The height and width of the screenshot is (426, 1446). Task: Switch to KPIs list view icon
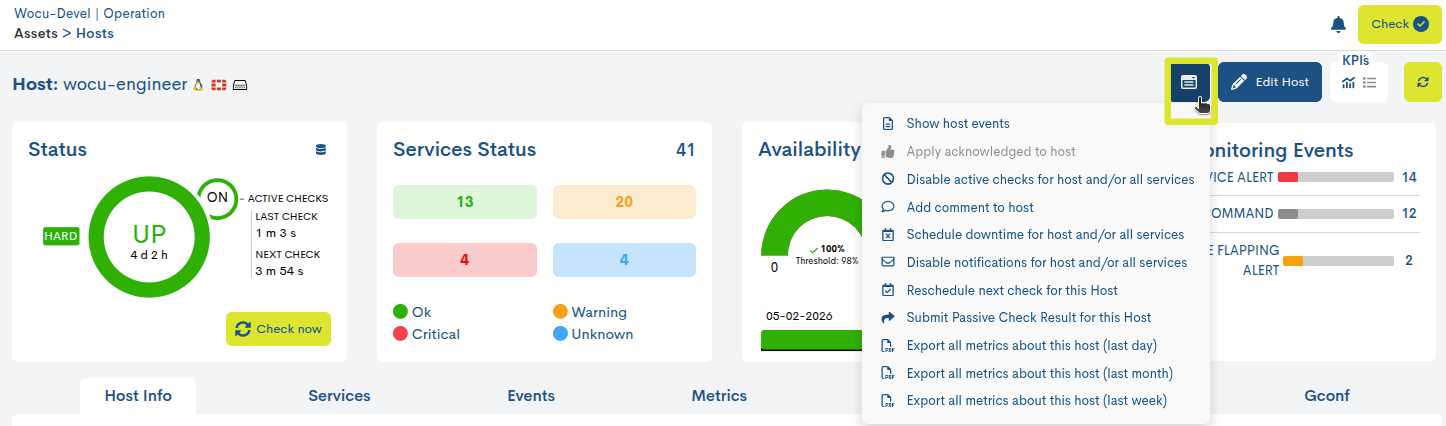click(1370, 83)
